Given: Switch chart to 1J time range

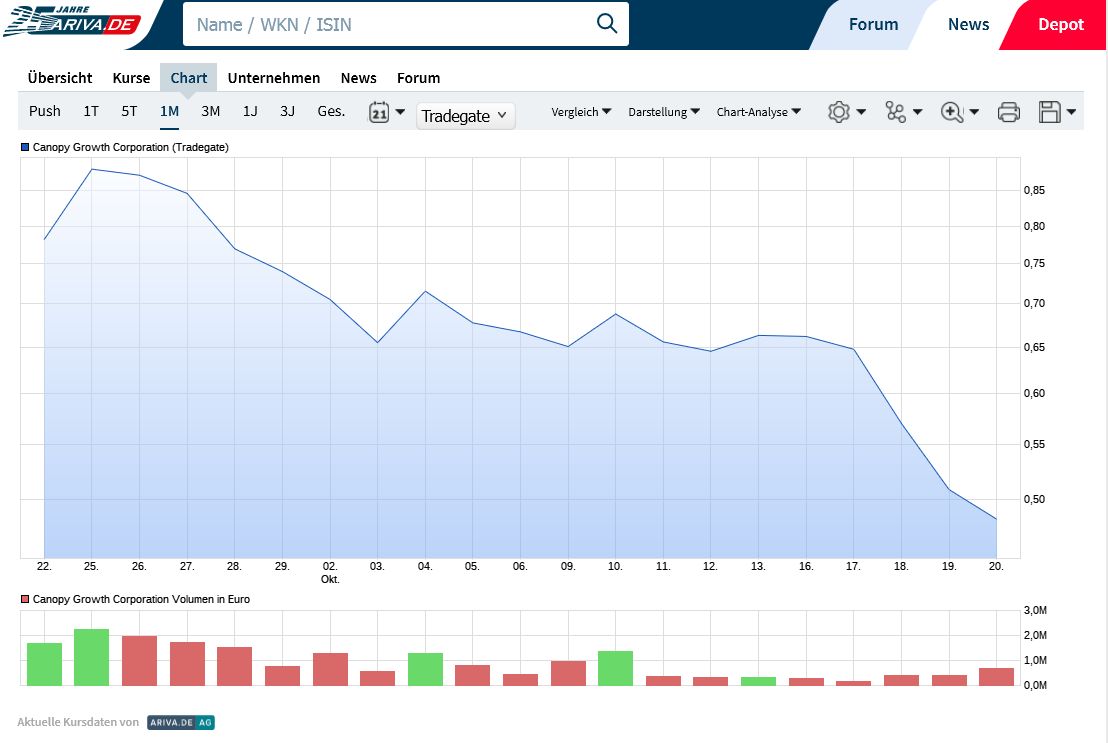Looking at the screenshot, I should point(250,111).
